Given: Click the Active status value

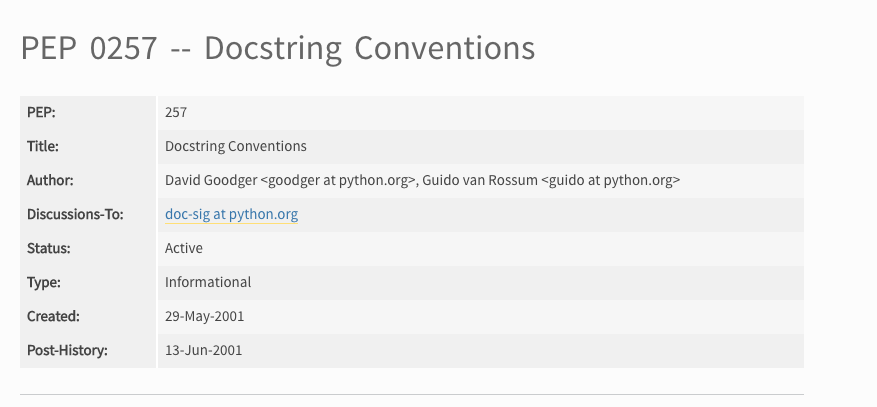Looking at the screenshot, I should (x=184, y=248).
